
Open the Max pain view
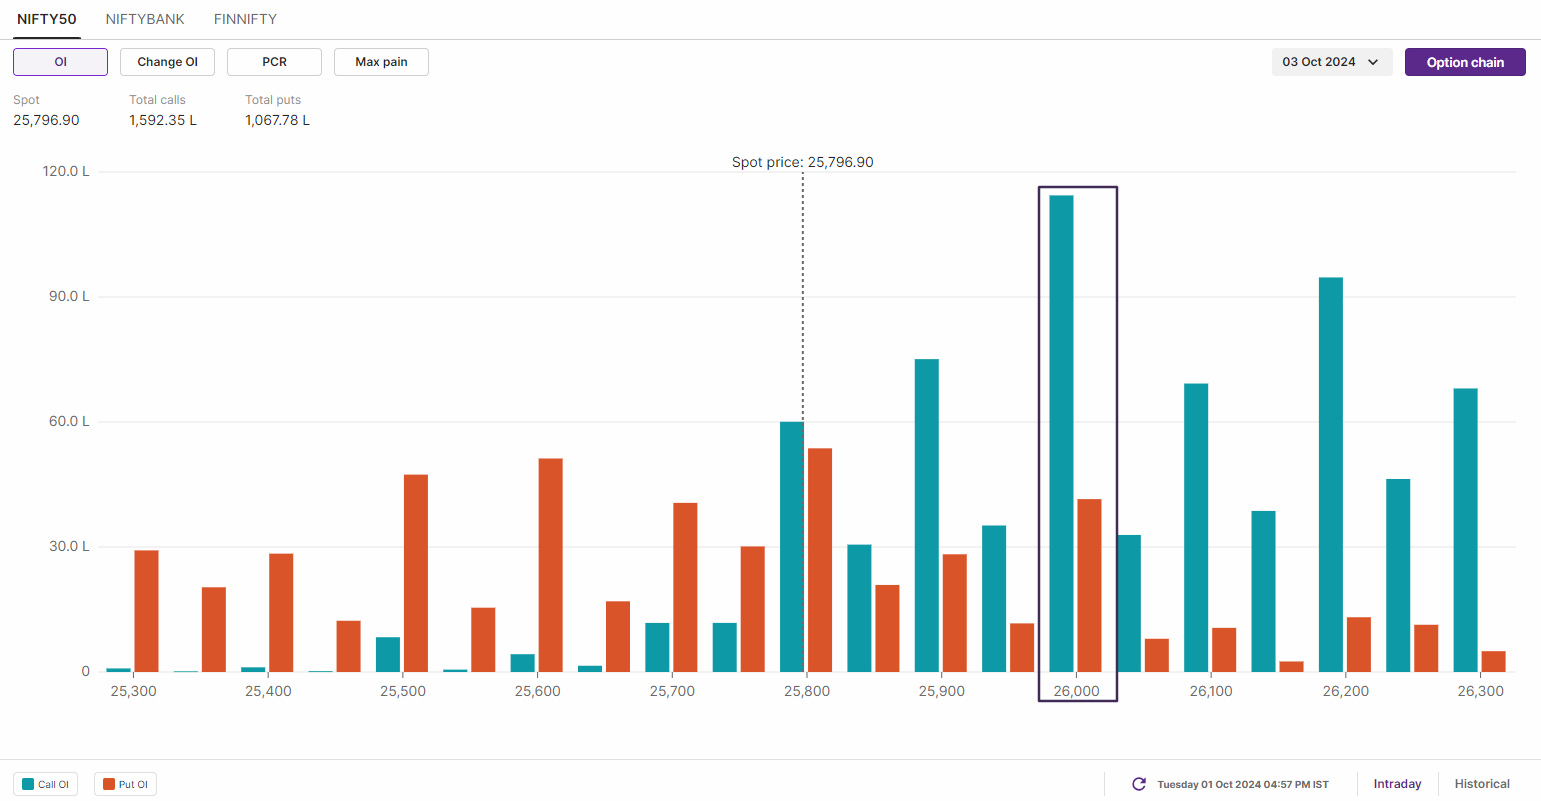(x=381, y=62)
